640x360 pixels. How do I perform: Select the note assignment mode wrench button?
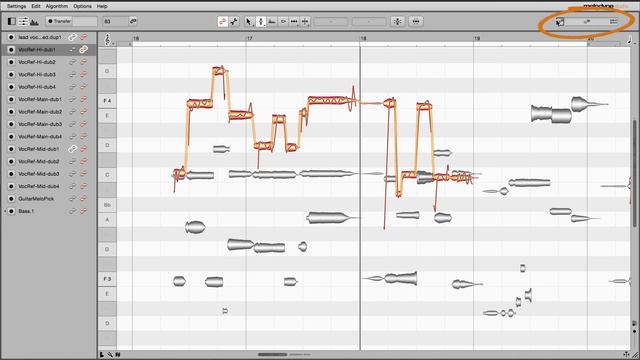tap(234, 21)
